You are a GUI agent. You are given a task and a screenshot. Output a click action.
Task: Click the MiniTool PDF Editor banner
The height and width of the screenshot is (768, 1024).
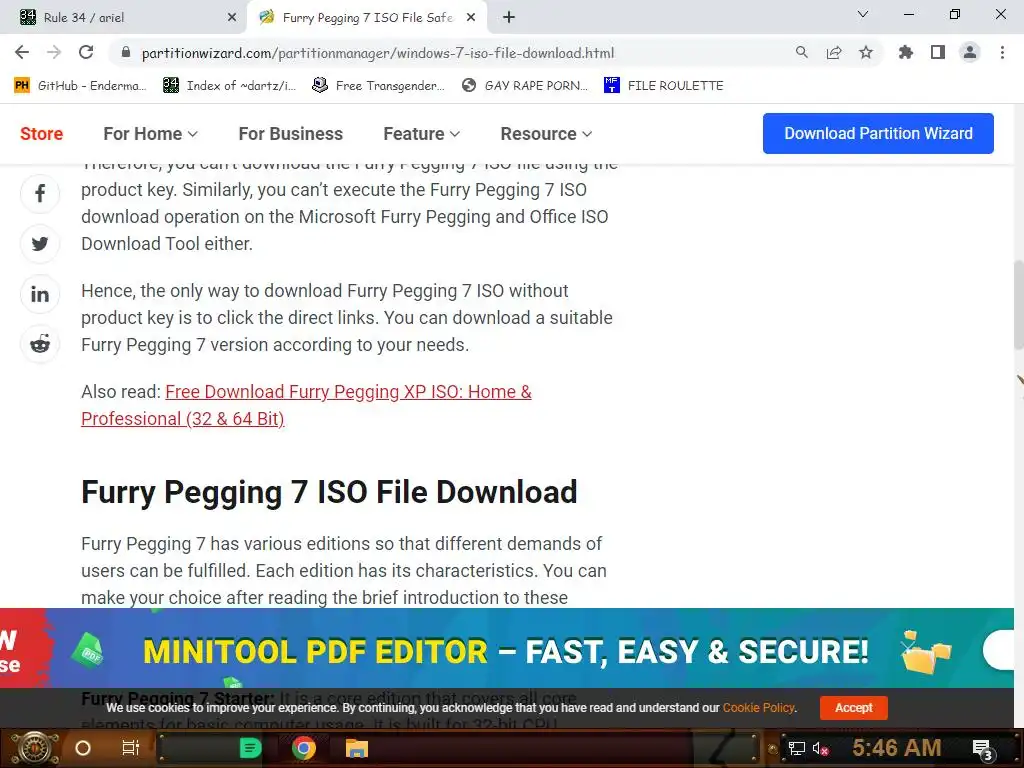pos(507,648)
